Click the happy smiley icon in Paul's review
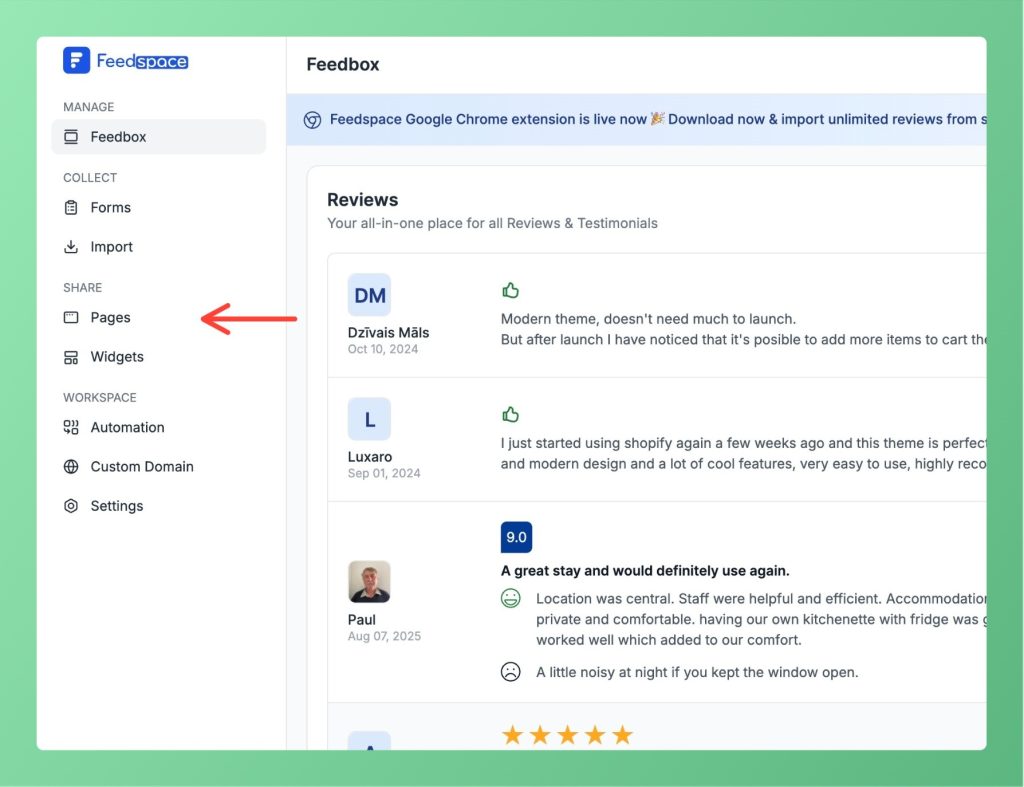The height and width of the screenshot is (787, 1024). coord(510,598)
